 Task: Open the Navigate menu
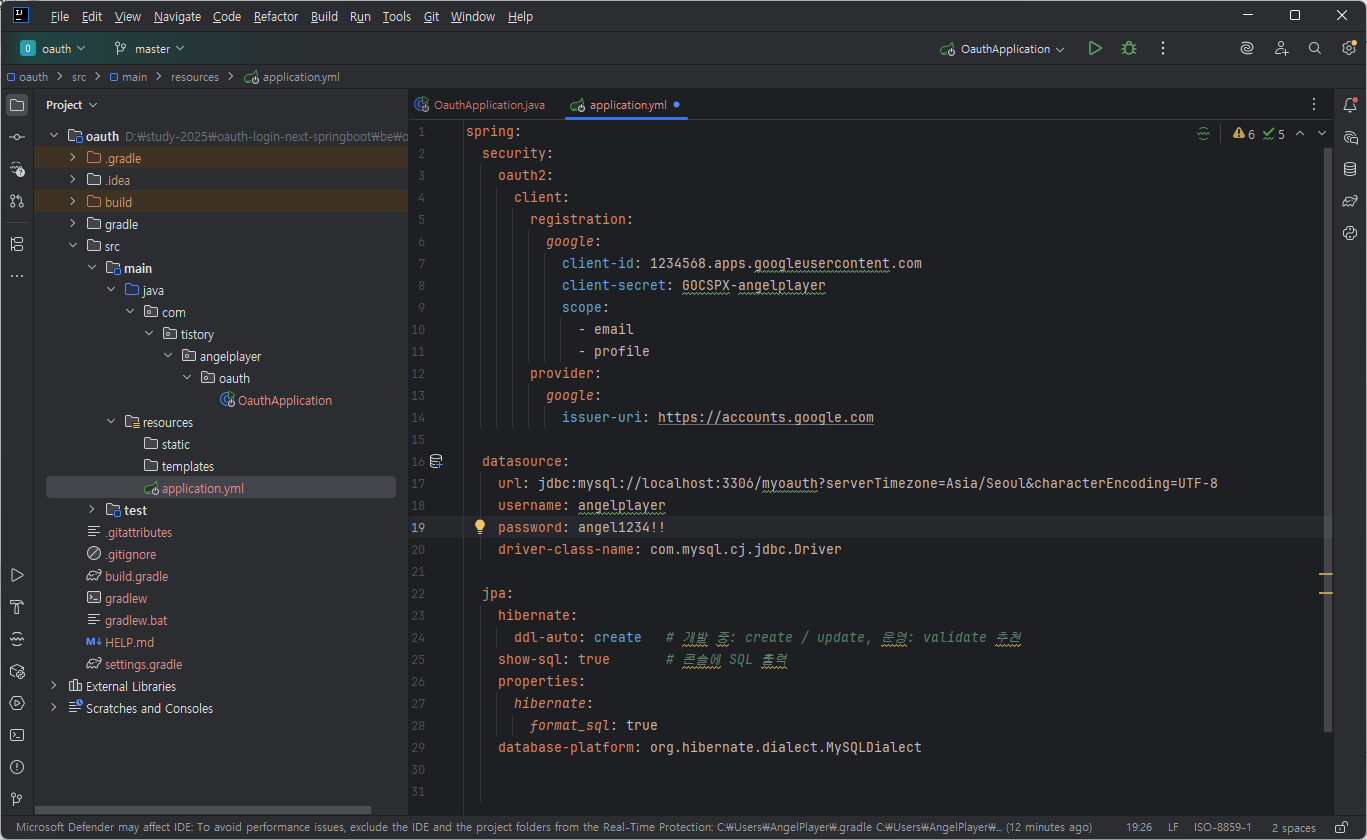pyautogui.click(x=177, y=17)
